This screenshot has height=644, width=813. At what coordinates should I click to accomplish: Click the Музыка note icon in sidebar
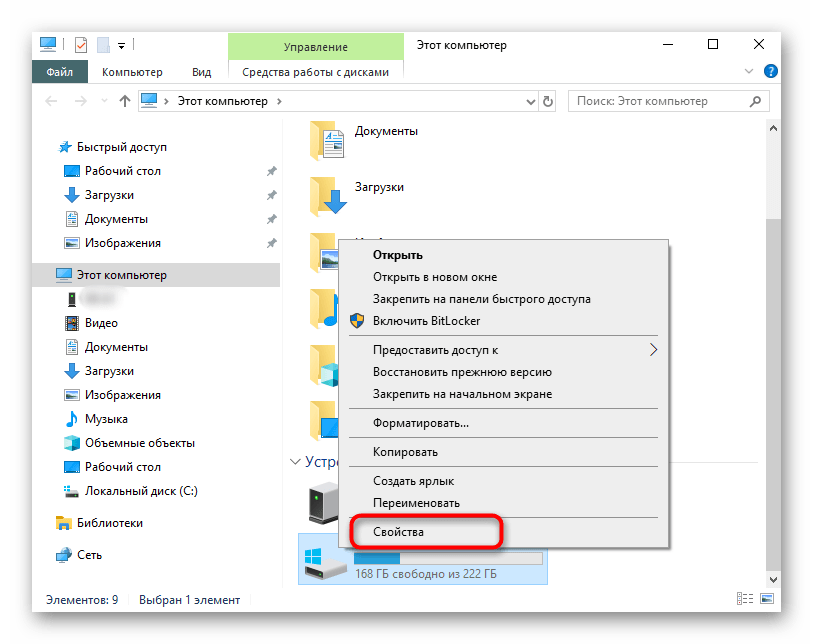(x=71, y=419)
